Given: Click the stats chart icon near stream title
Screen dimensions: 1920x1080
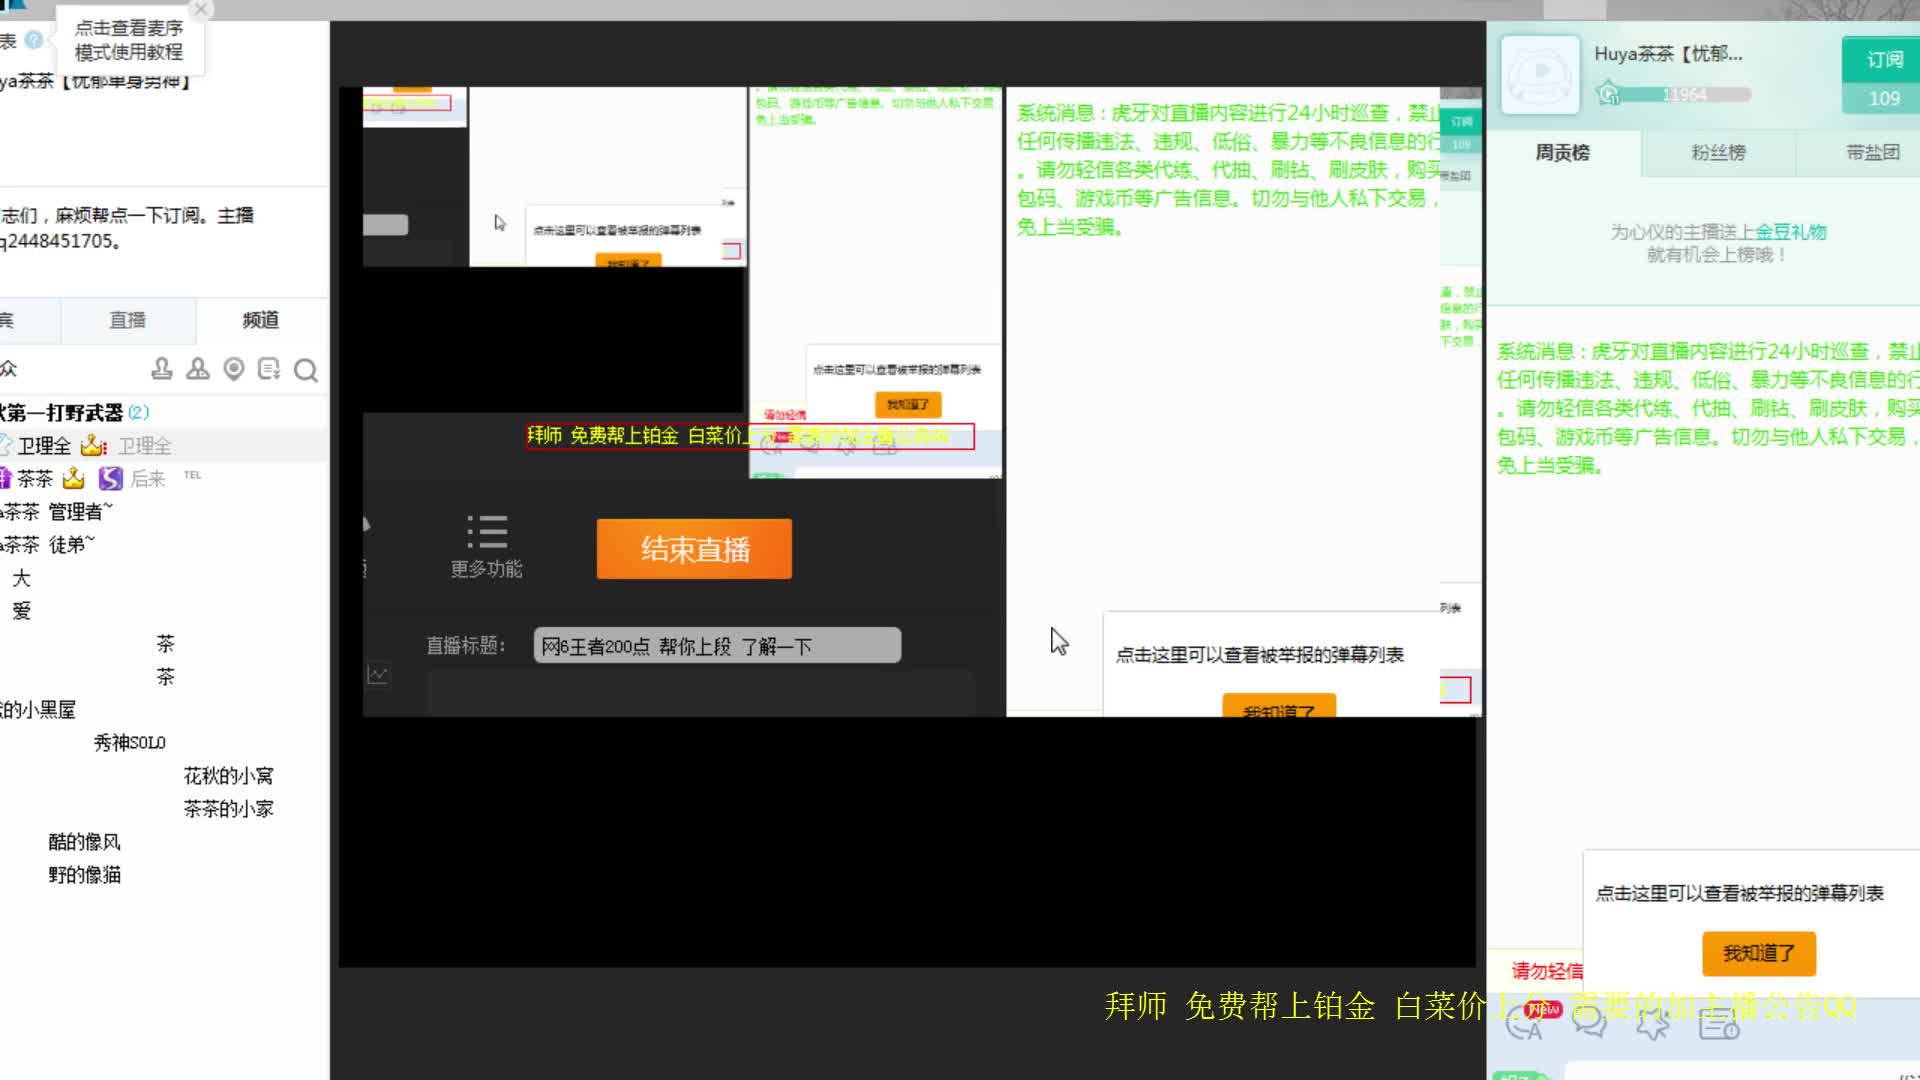Looking at the screenshot, I should click(x=379, y=674).
